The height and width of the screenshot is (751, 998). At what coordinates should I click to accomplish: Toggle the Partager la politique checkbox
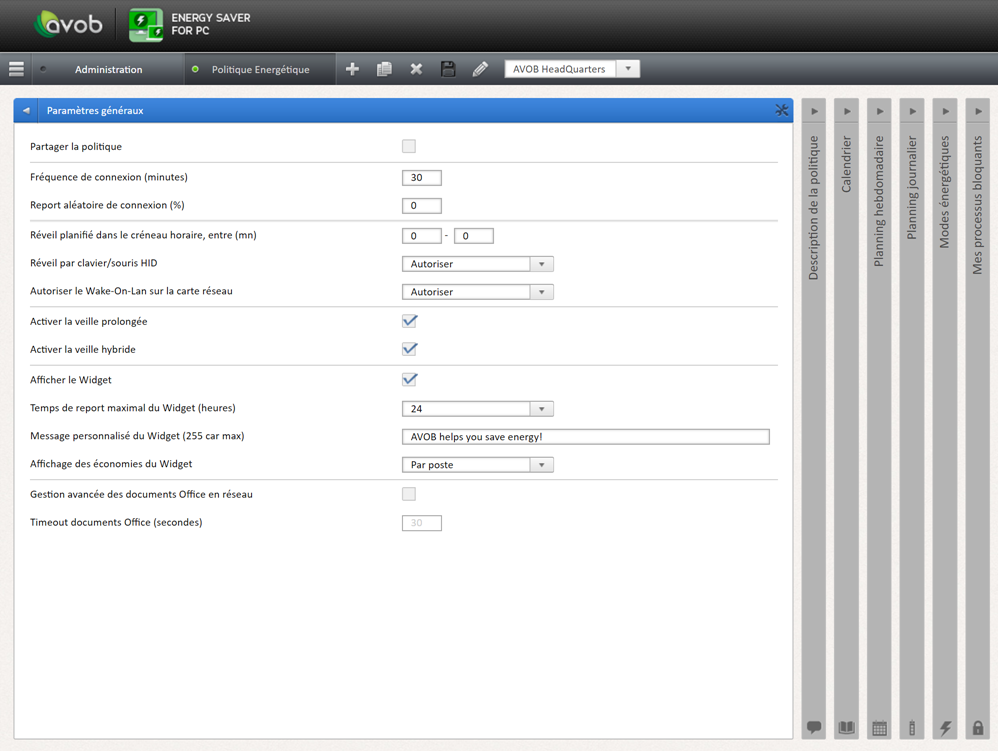(x=409, y=146)
